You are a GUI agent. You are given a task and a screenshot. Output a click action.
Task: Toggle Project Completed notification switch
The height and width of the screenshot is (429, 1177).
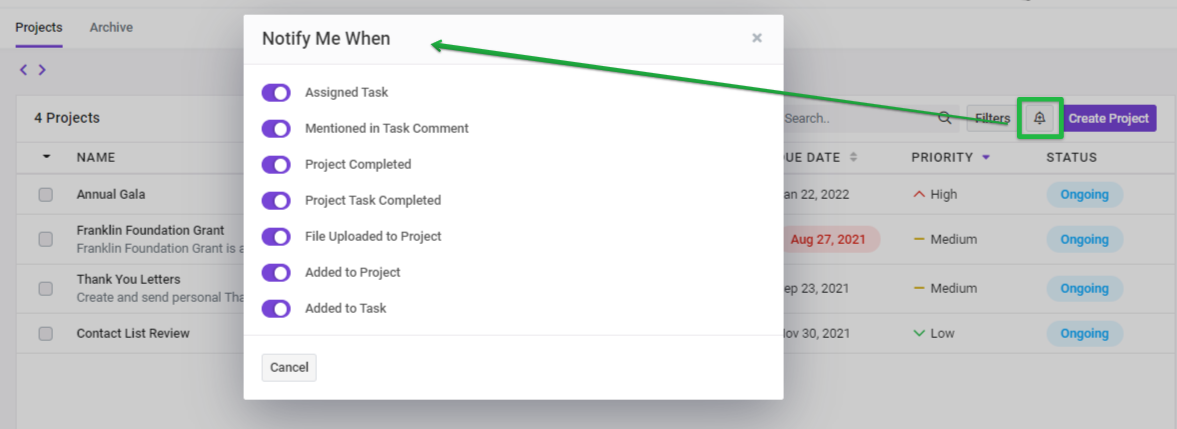(276, 164)
